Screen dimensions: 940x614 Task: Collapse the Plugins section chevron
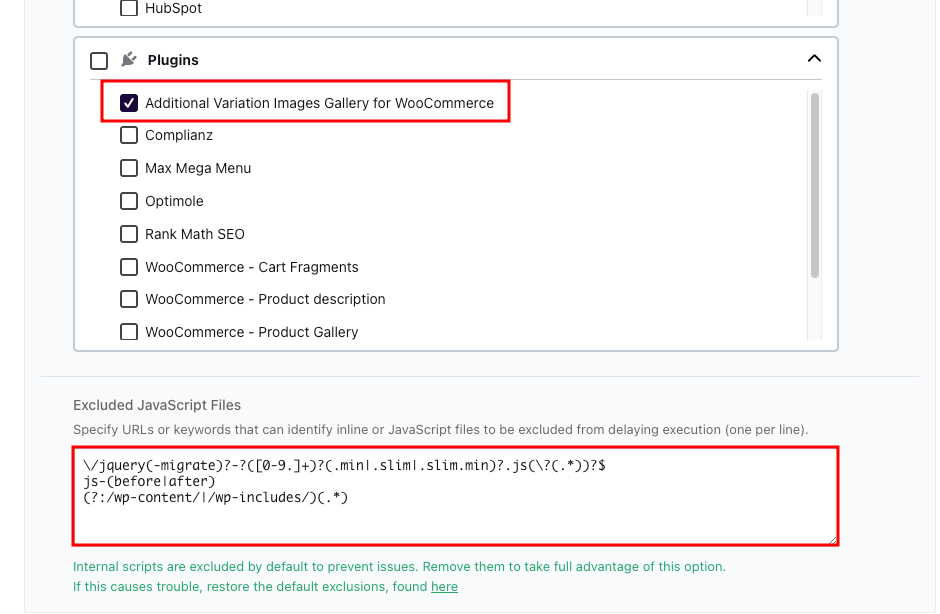pos(814,58)
